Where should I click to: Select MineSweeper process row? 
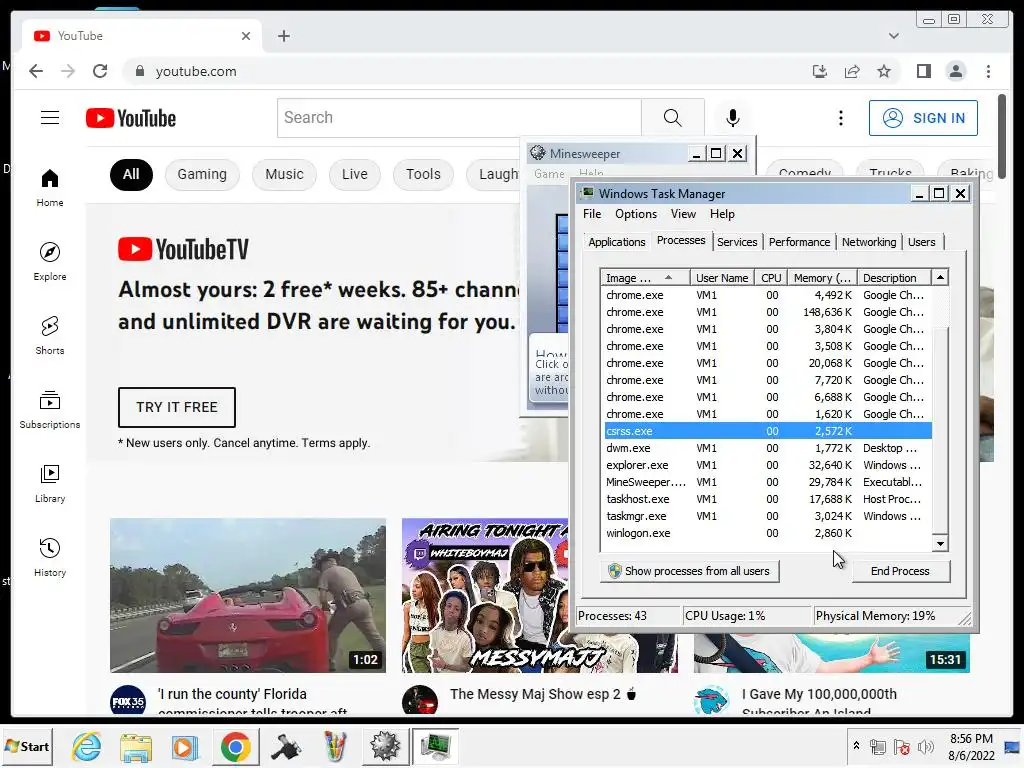(767, 482)
